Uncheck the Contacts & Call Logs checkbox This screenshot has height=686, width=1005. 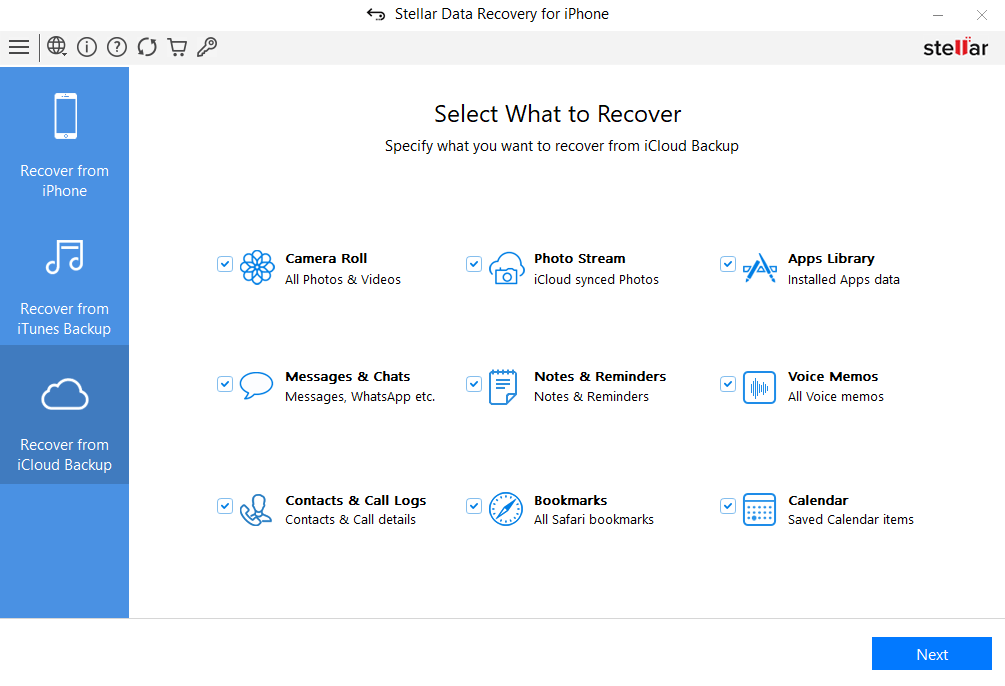coord(225,506)
